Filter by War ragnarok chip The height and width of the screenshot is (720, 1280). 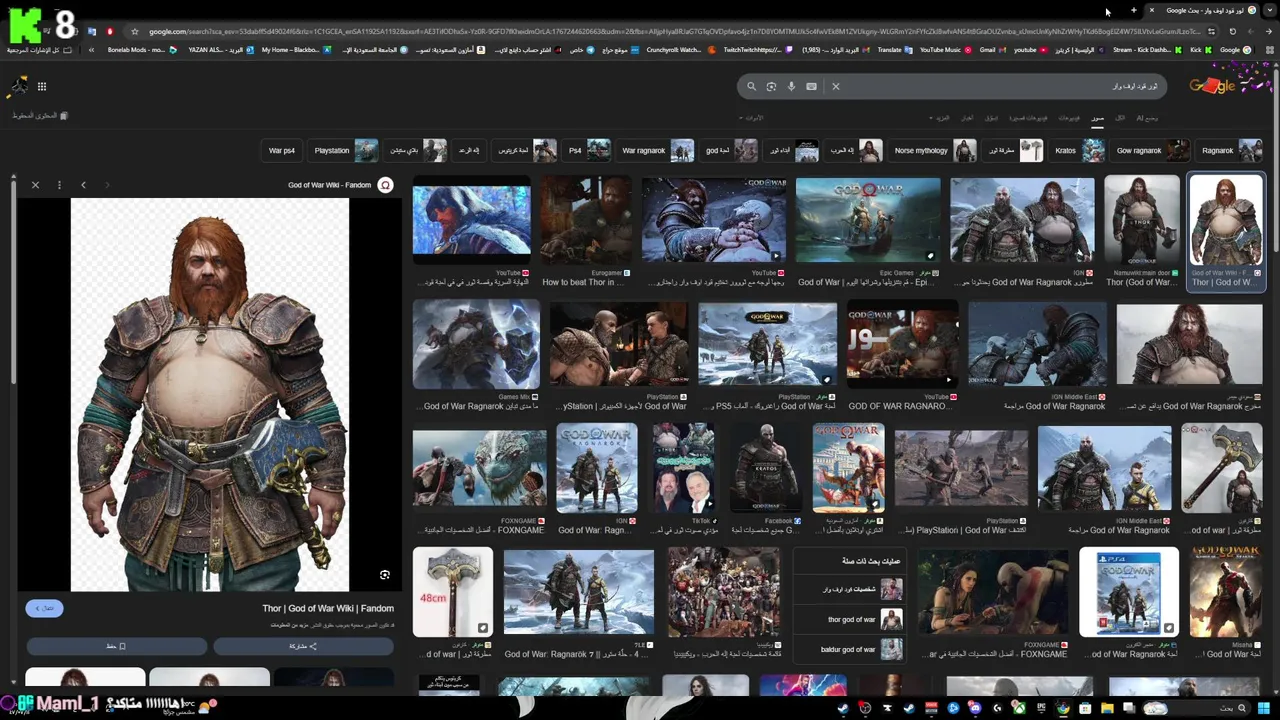tap(656, 151)
